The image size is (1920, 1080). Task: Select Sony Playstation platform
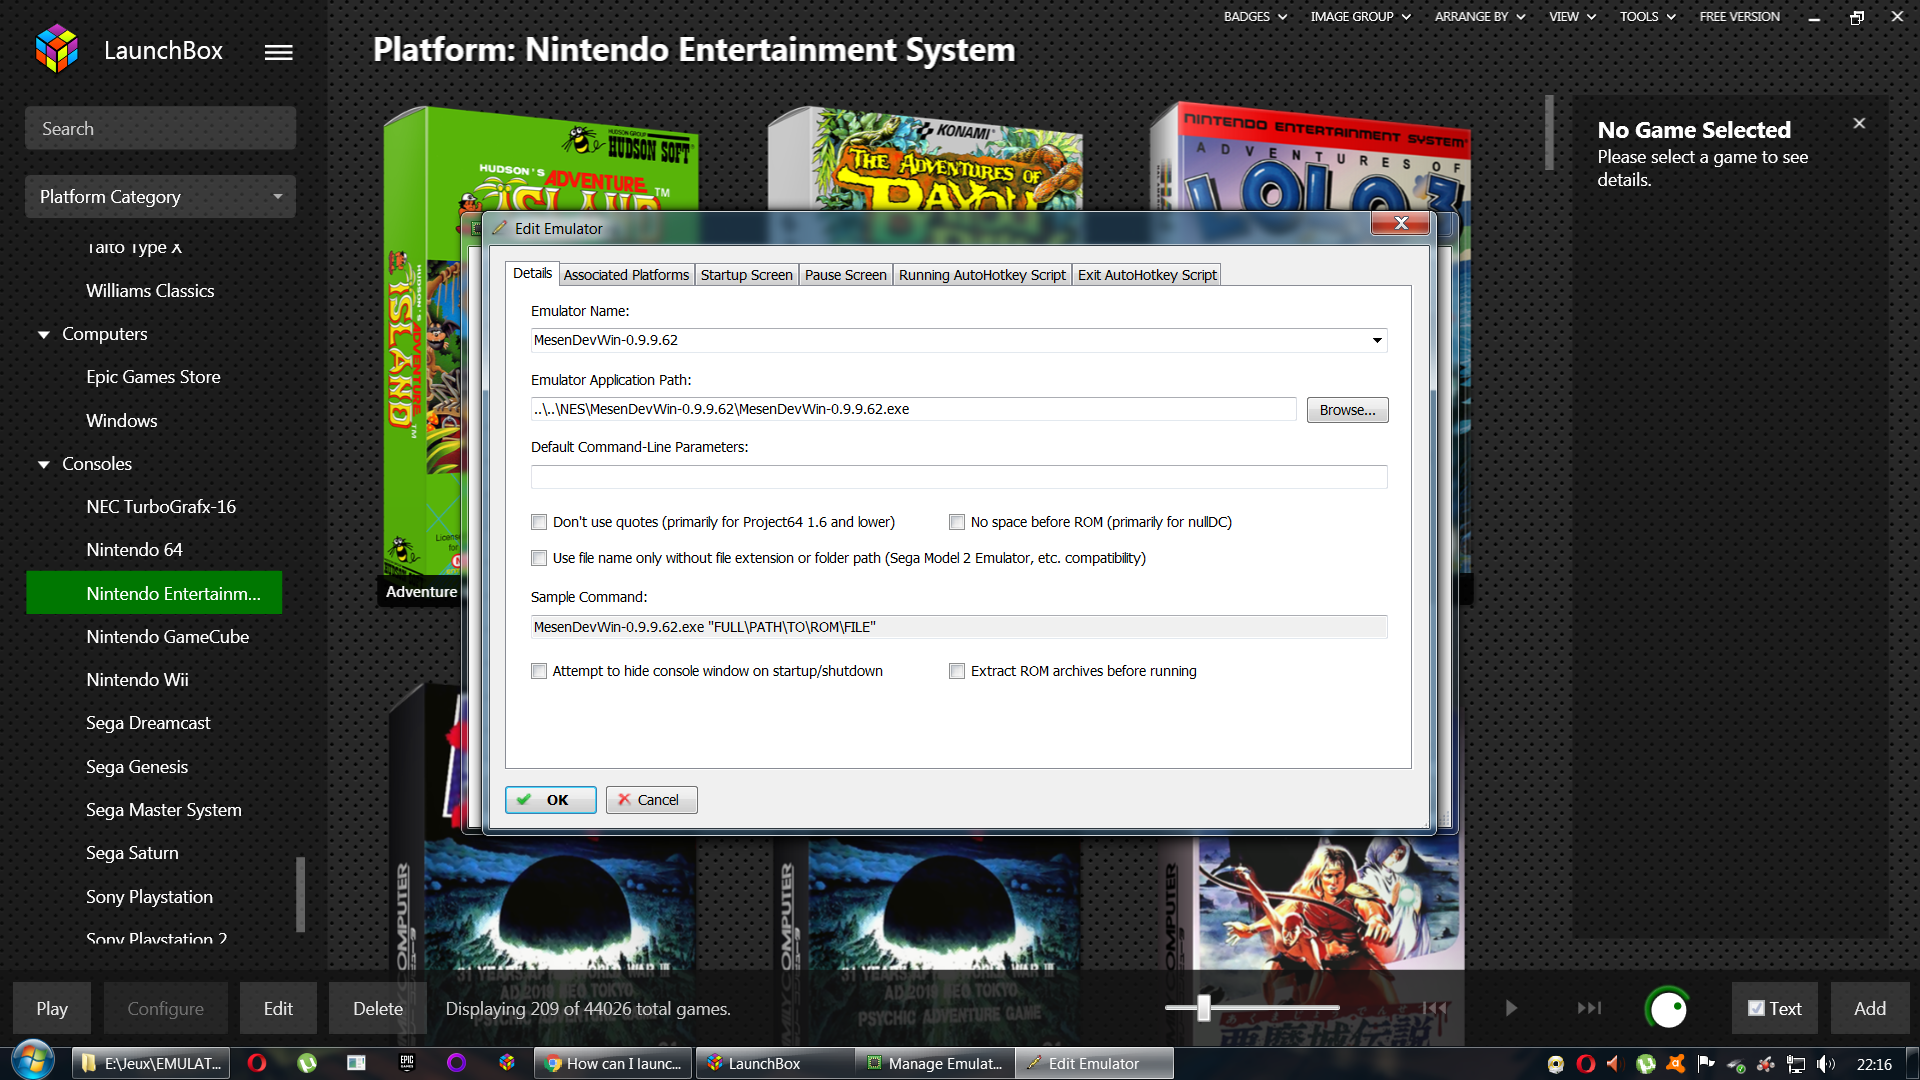(x=149, y=897)
